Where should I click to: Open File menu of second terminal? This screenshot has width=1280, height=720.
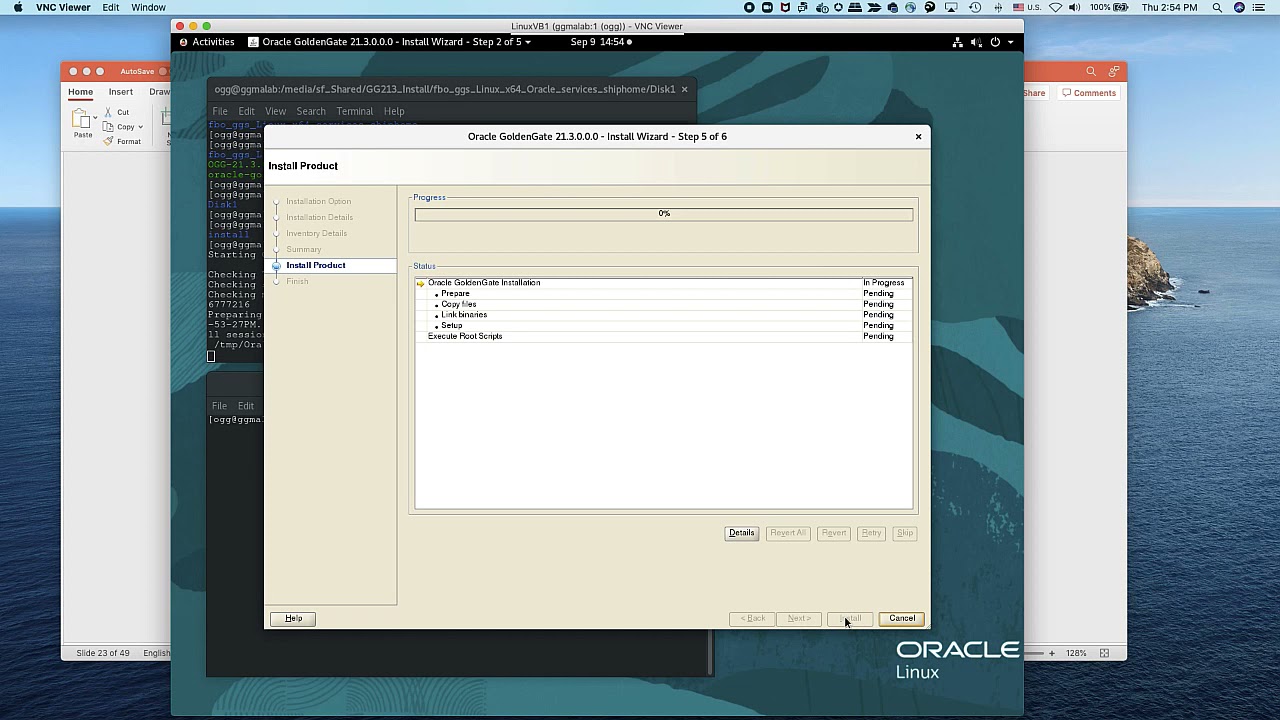pyautogui.click(x=219, y=406)
